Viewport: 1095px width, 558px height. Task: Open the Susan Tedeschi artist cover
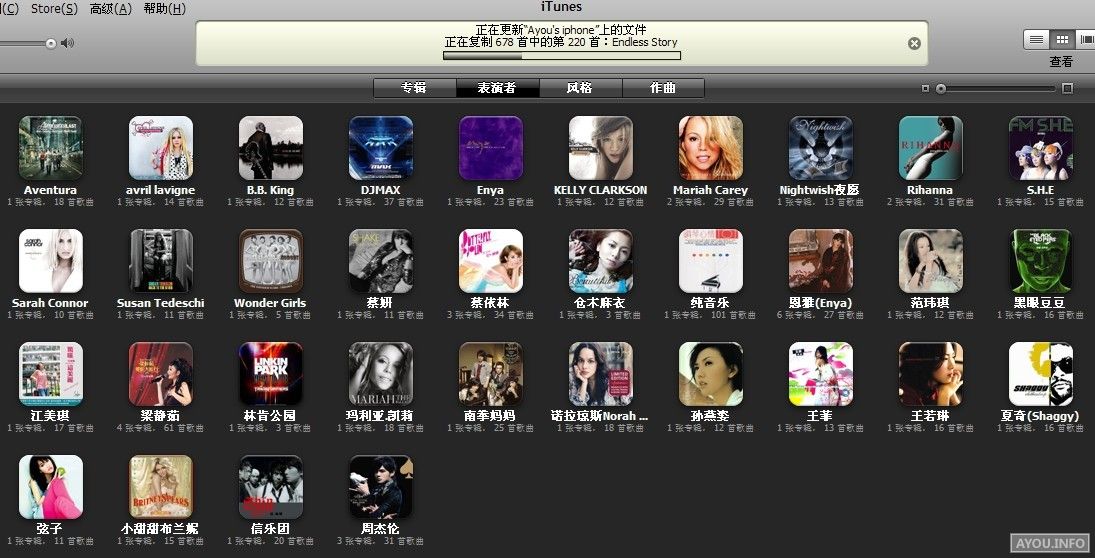(x=161, y=261)
